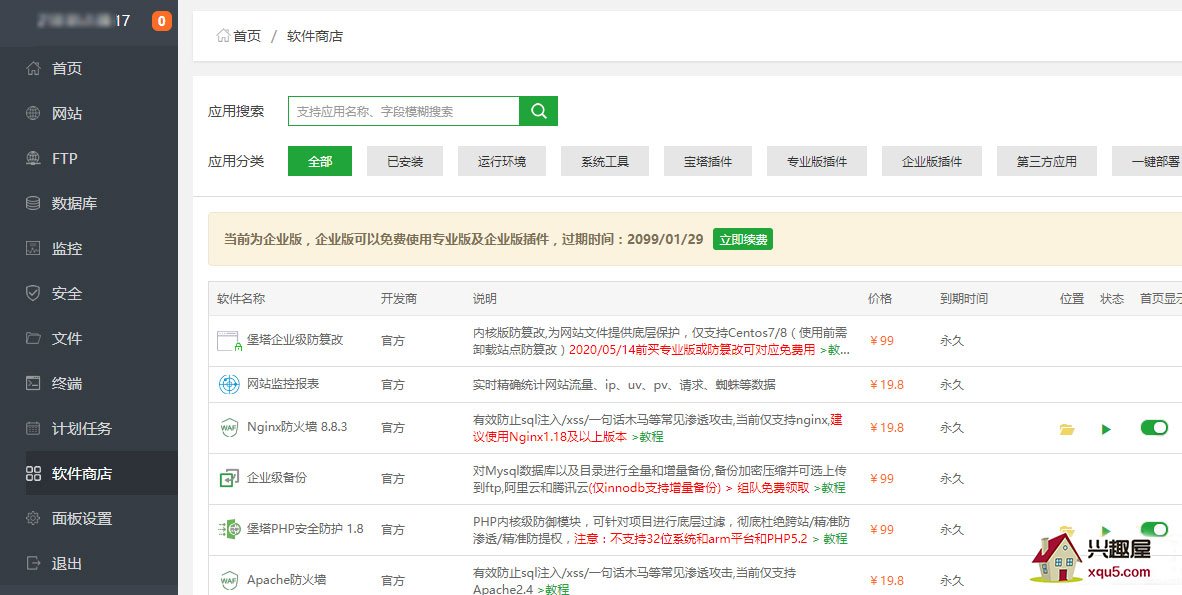Open the 教程 link for 企业级备份

(x=829, y=488)
